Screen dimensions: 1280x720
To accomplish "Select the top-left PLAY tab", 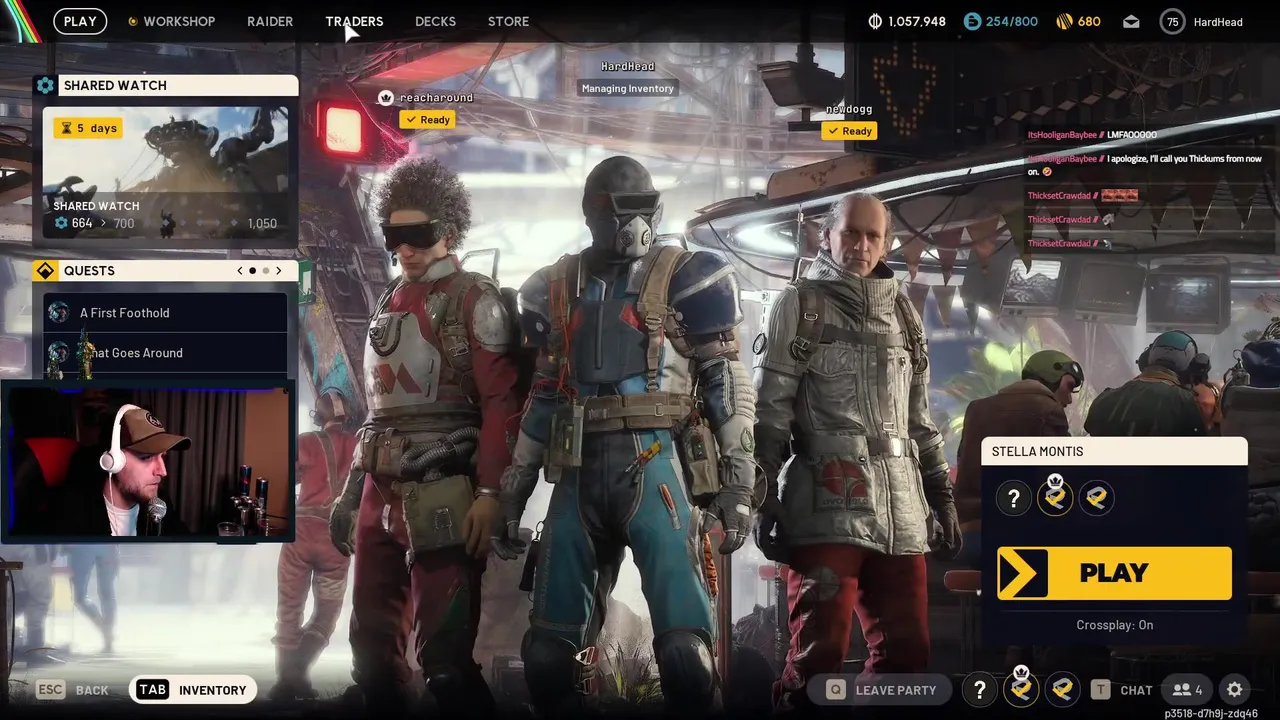I will click(80, 21).
